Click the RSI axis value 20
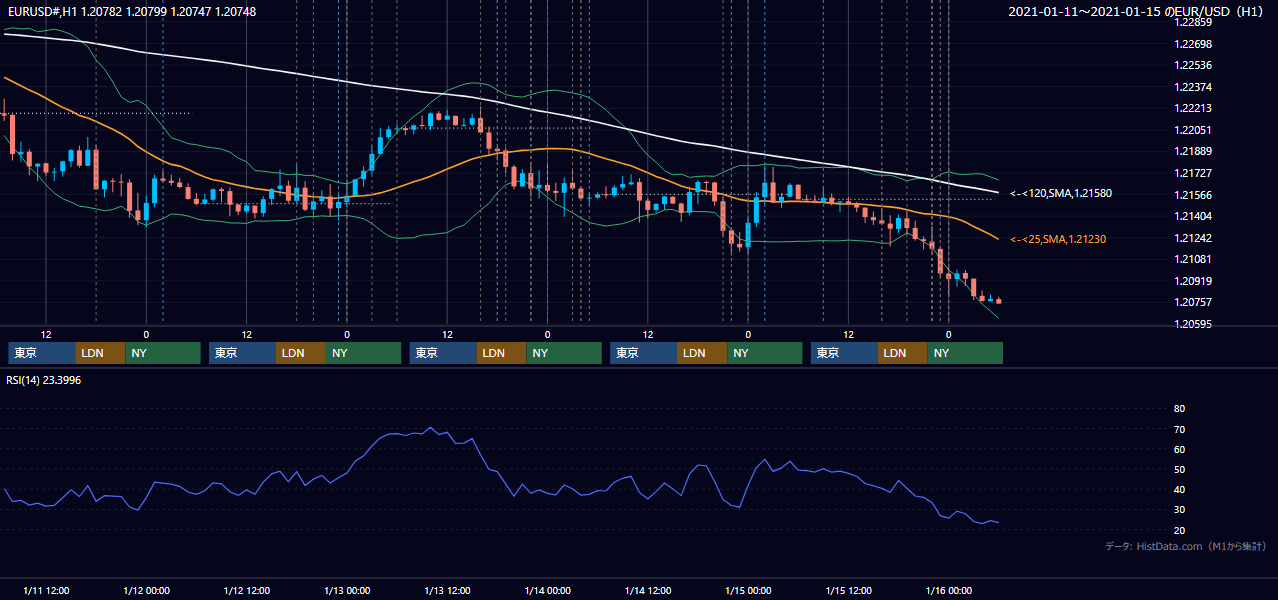 pos(1179,530)
